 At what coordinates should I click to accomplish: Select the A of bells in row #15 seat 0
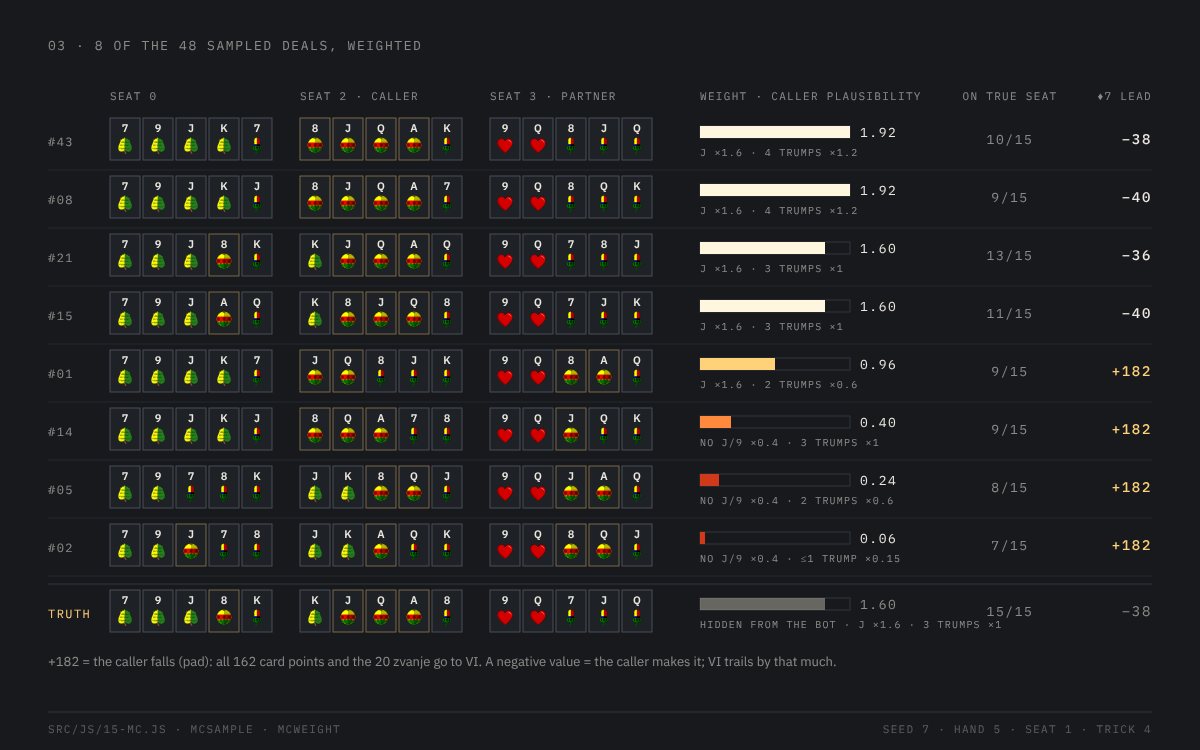224,313
